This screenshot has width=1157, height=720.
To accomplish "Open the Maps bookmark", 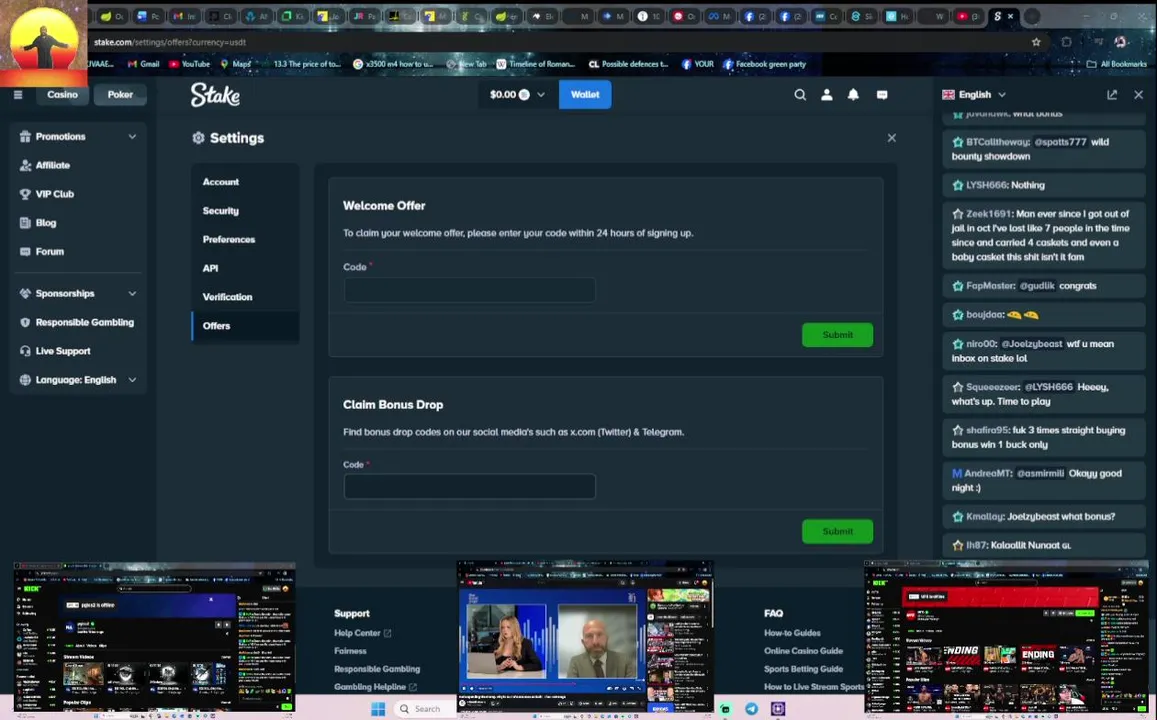I will pos(236,64).
